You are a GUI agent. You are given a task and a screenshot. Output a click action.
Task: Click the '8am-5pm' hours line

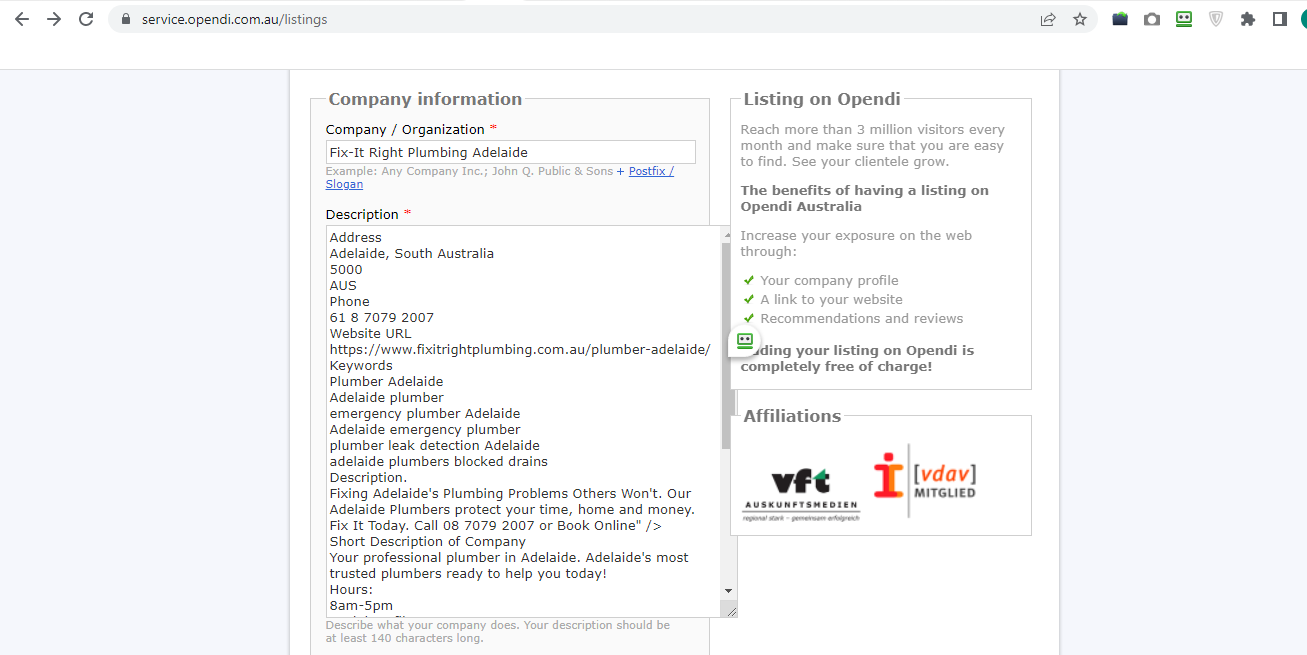(x=361, y=605)
